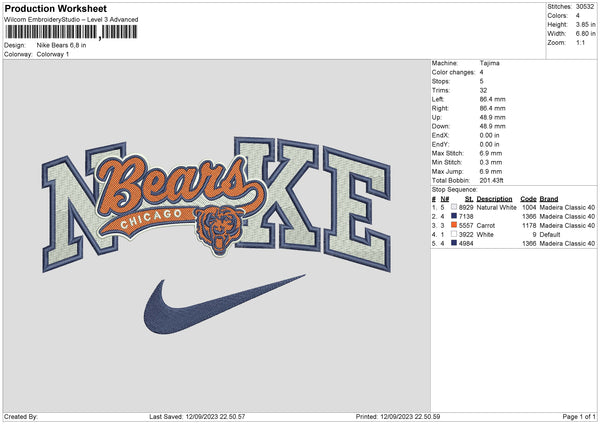
Task: Click the "Right:" label
Action: tap(440, 108)
